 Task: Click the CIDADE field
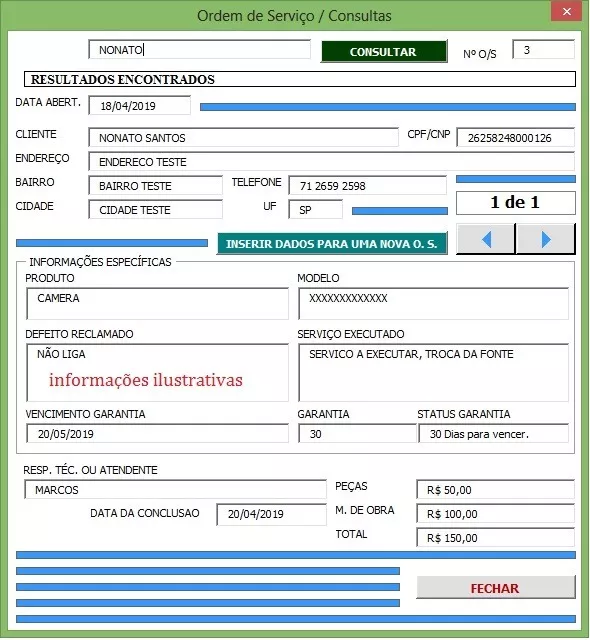(155, 210)
